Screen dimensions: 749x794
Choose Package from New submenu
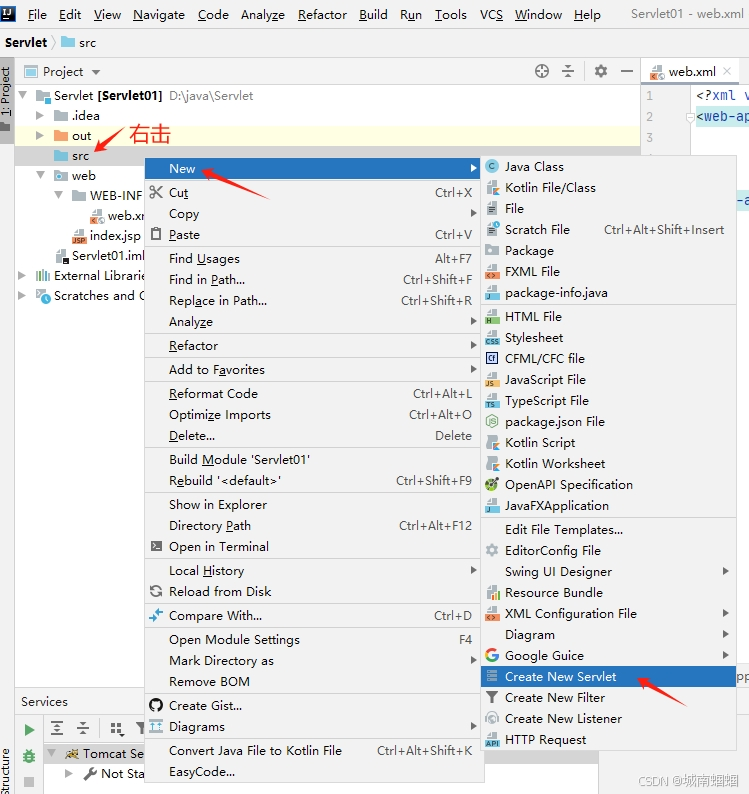608,251
